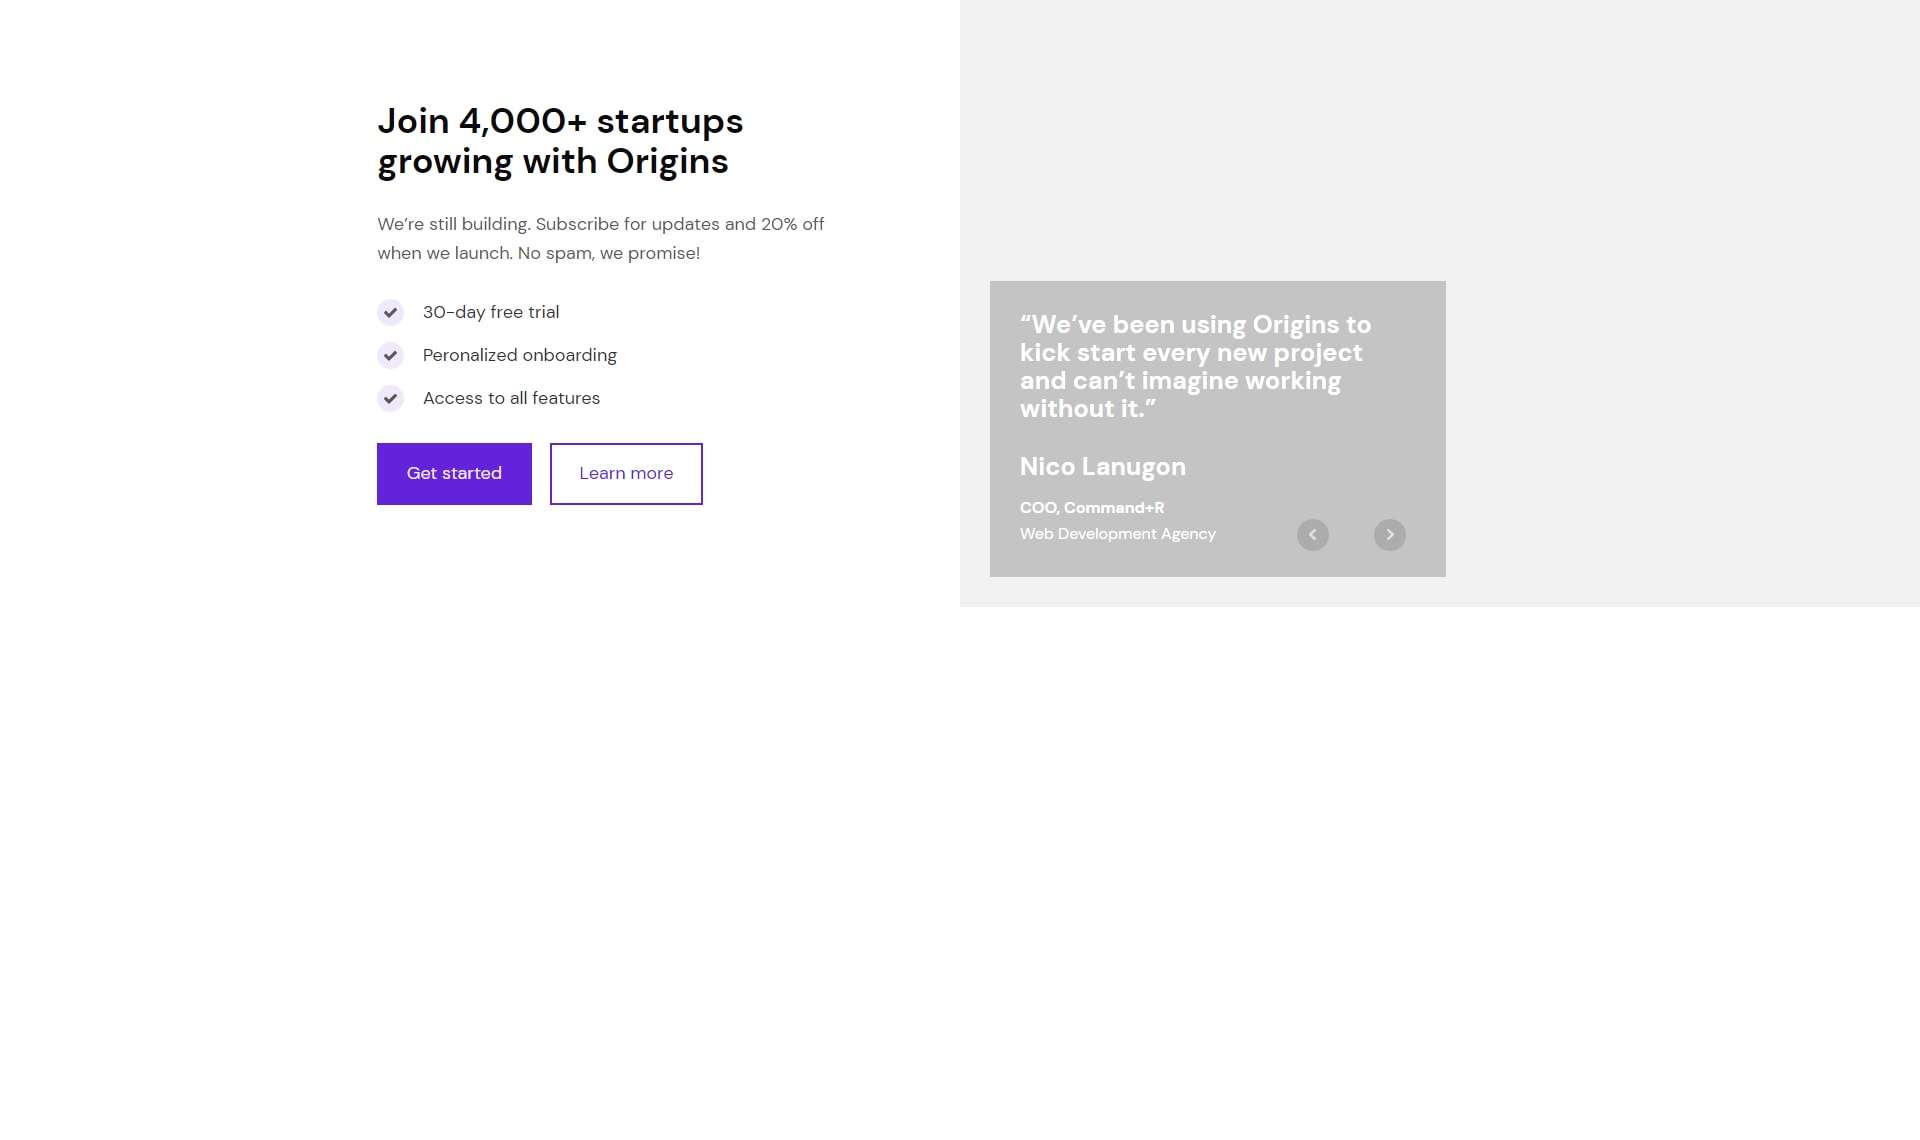Show the previous testimonial with left arrow
Screen dimensions: 1920x1140
pyautogui.click(x=1313, y=535)
